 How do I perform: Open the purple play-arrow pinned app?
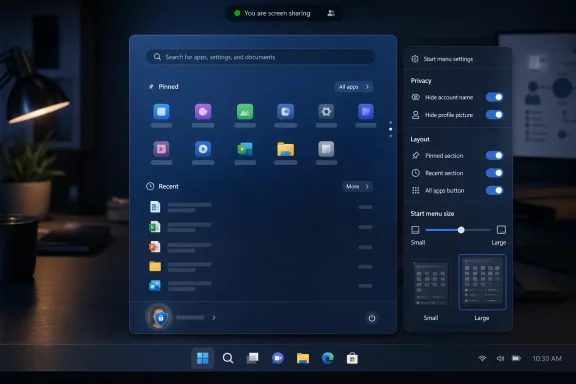click(x=366, y=112)
